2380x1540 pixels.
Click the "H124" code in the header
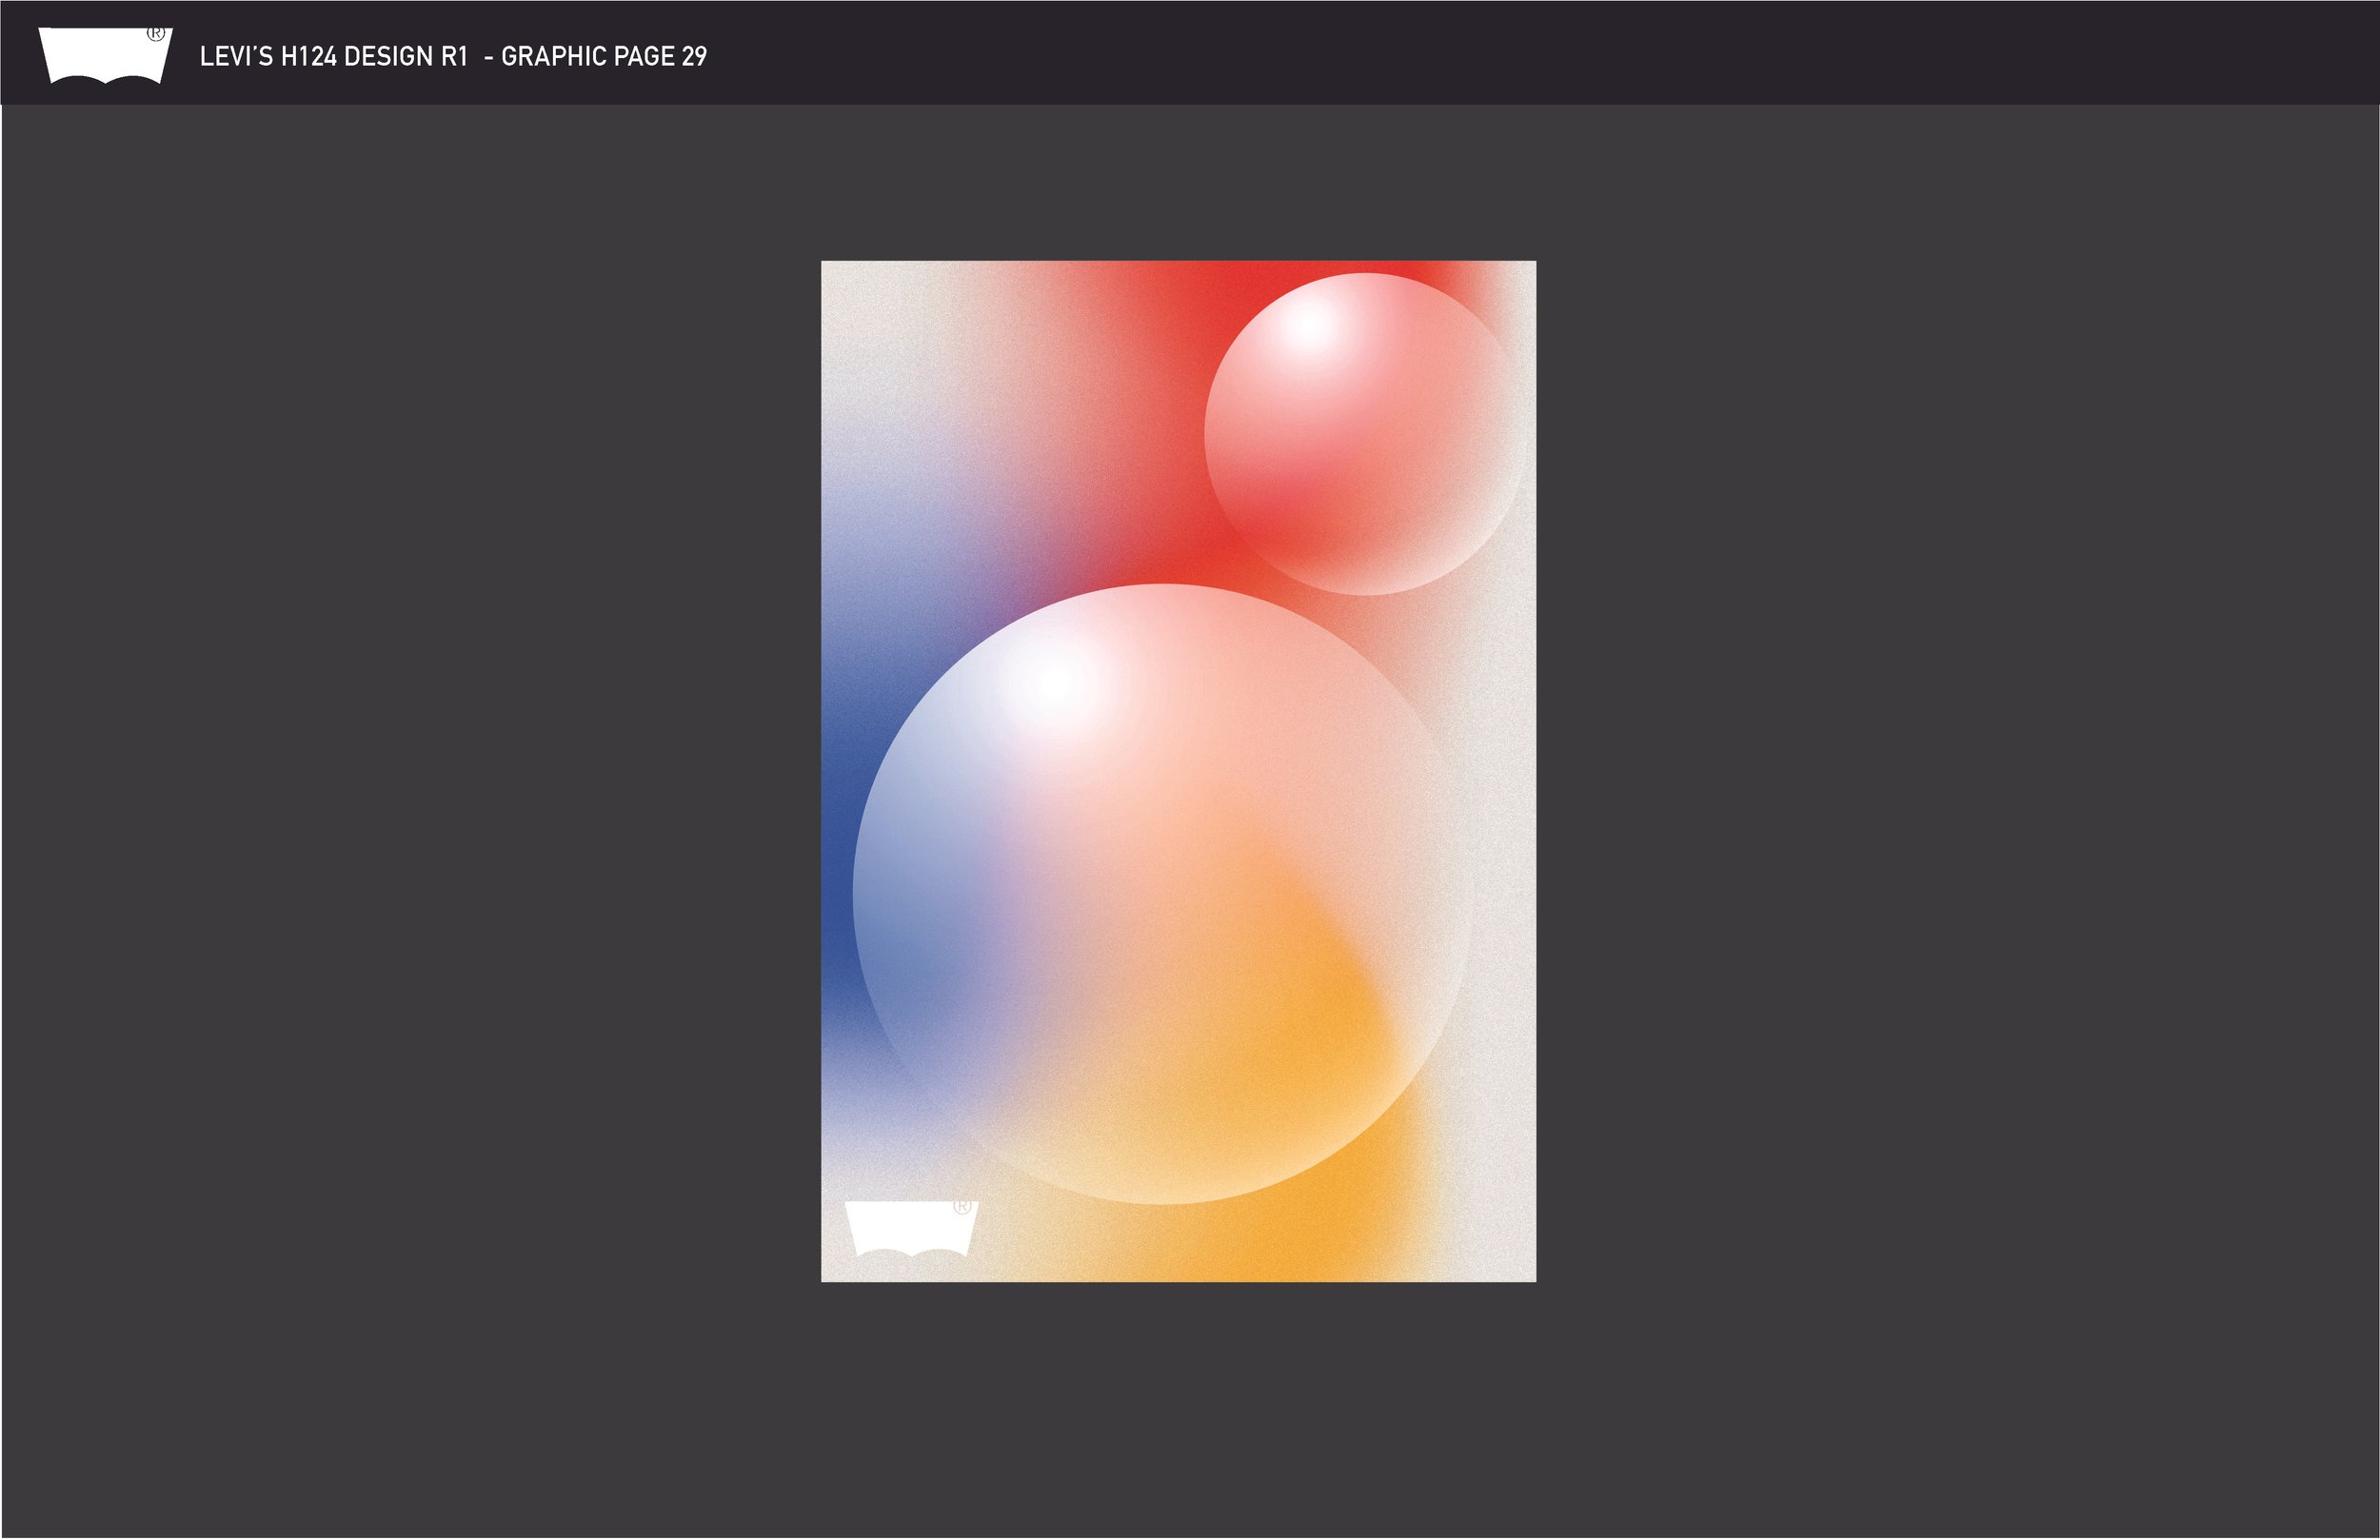pyautogui.click(x=309, y=57)
